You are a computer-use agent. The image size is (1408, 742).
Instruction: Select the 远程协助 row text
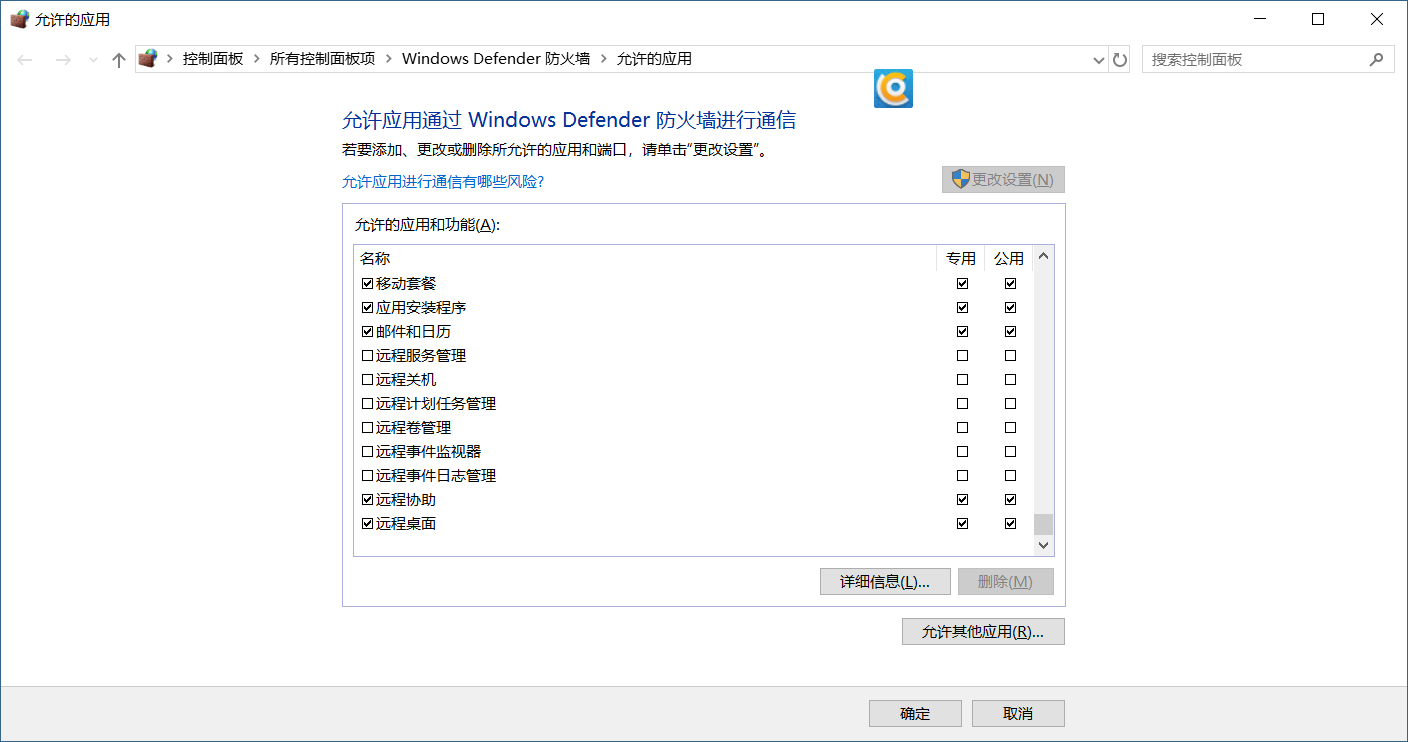406,500
